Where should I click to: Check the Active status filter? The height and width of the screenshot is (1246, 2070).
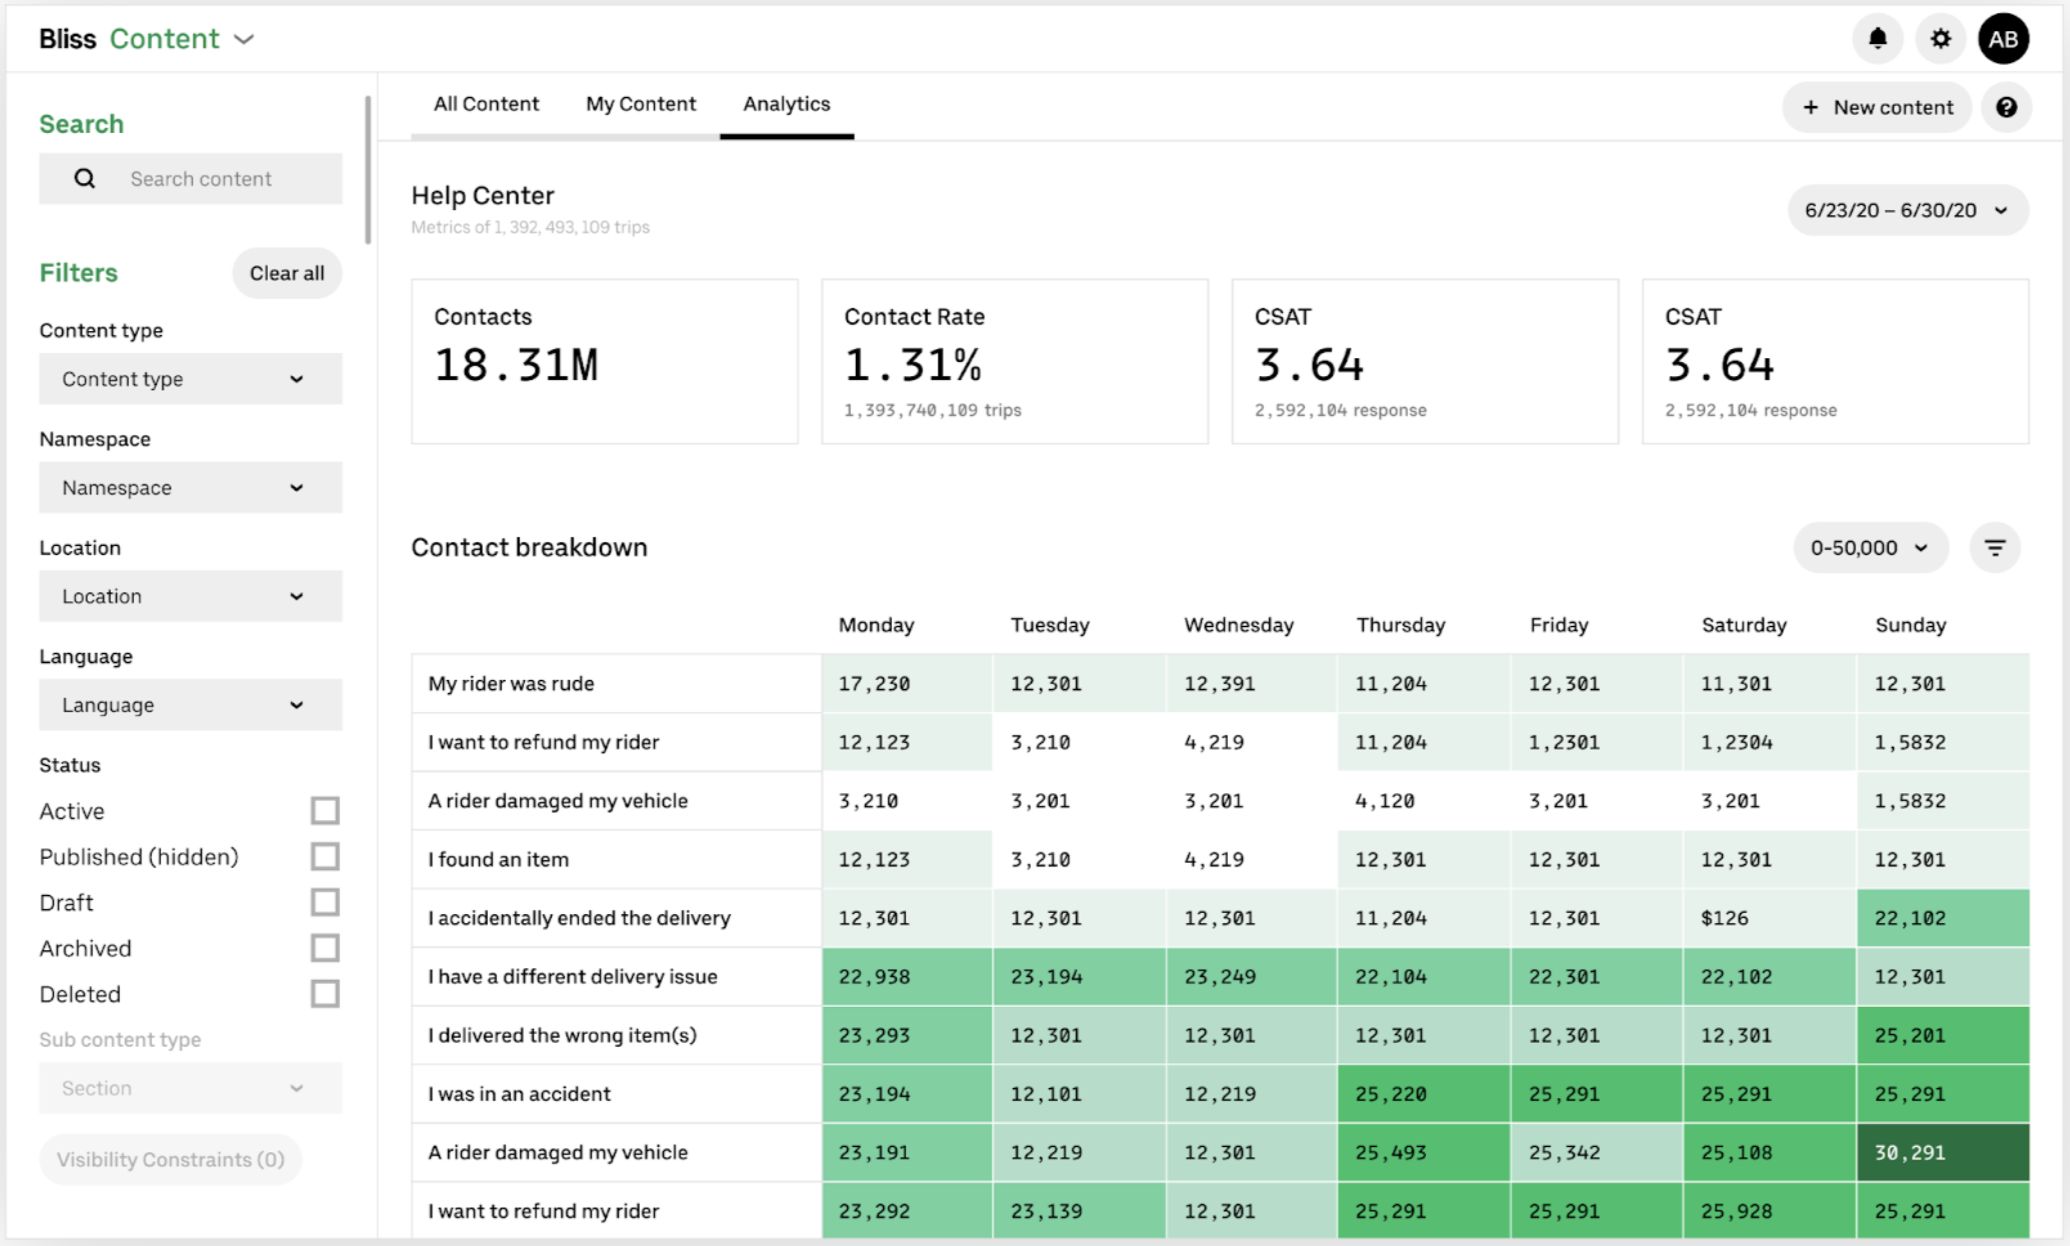(324, 811)
